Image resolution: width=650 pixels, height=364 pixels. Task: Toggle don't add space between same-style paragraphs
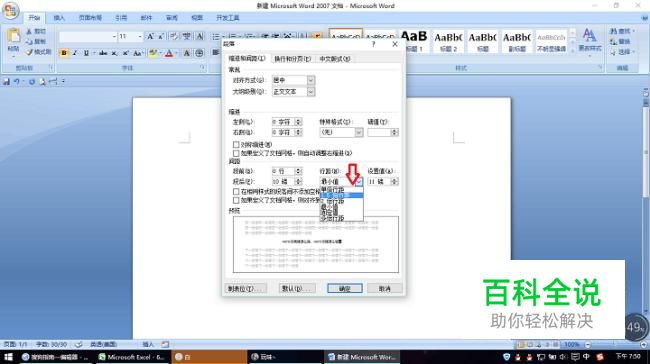[x=236, y=192]
